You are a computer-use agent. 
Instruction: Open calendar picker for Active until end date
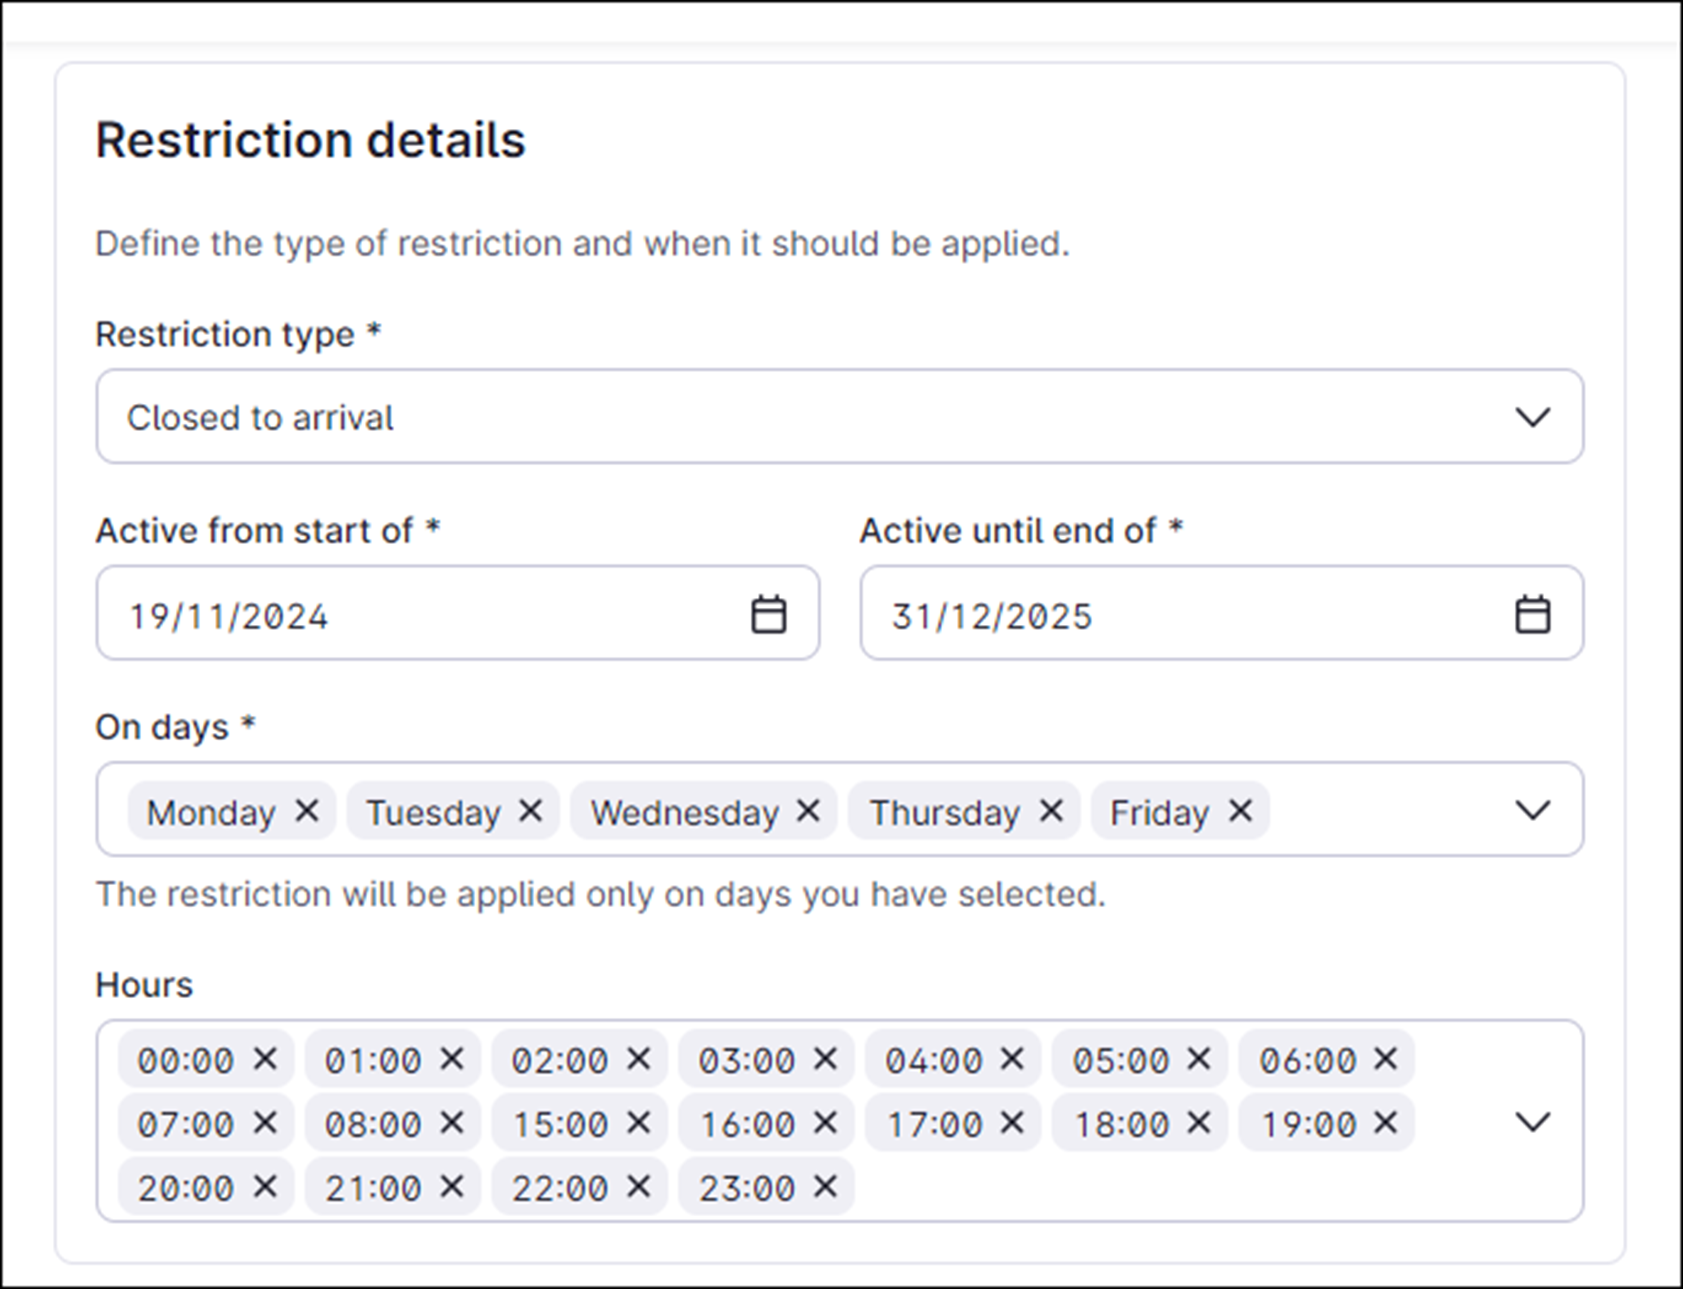coord(1532,614)
